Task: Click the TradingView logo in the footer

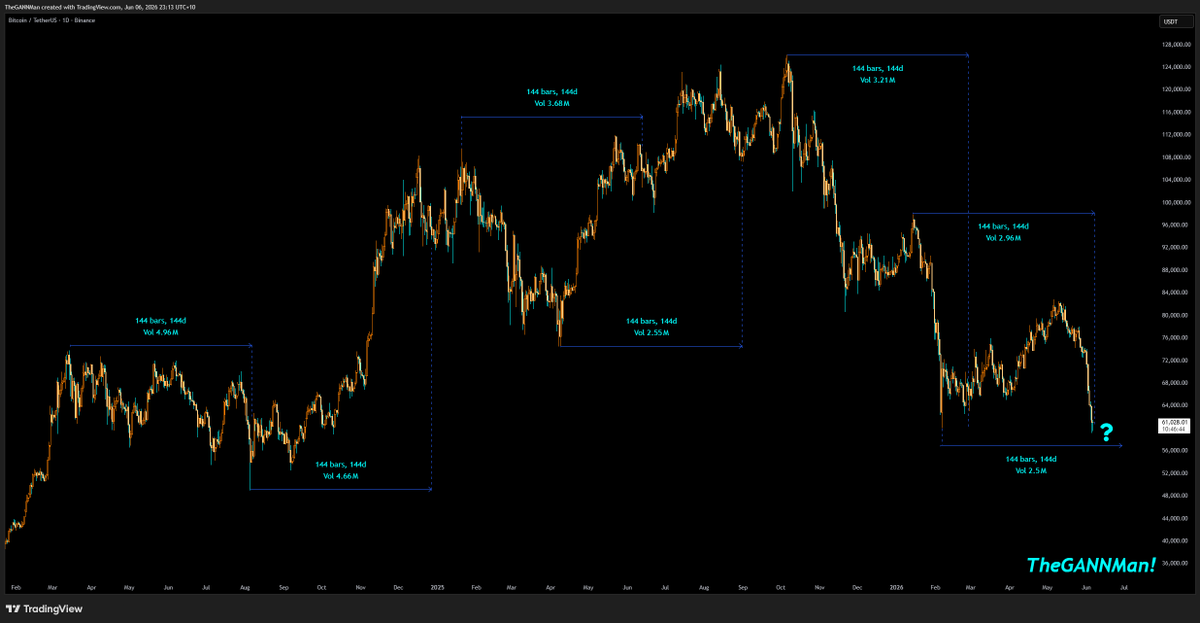Action: (x=45, y=609)
